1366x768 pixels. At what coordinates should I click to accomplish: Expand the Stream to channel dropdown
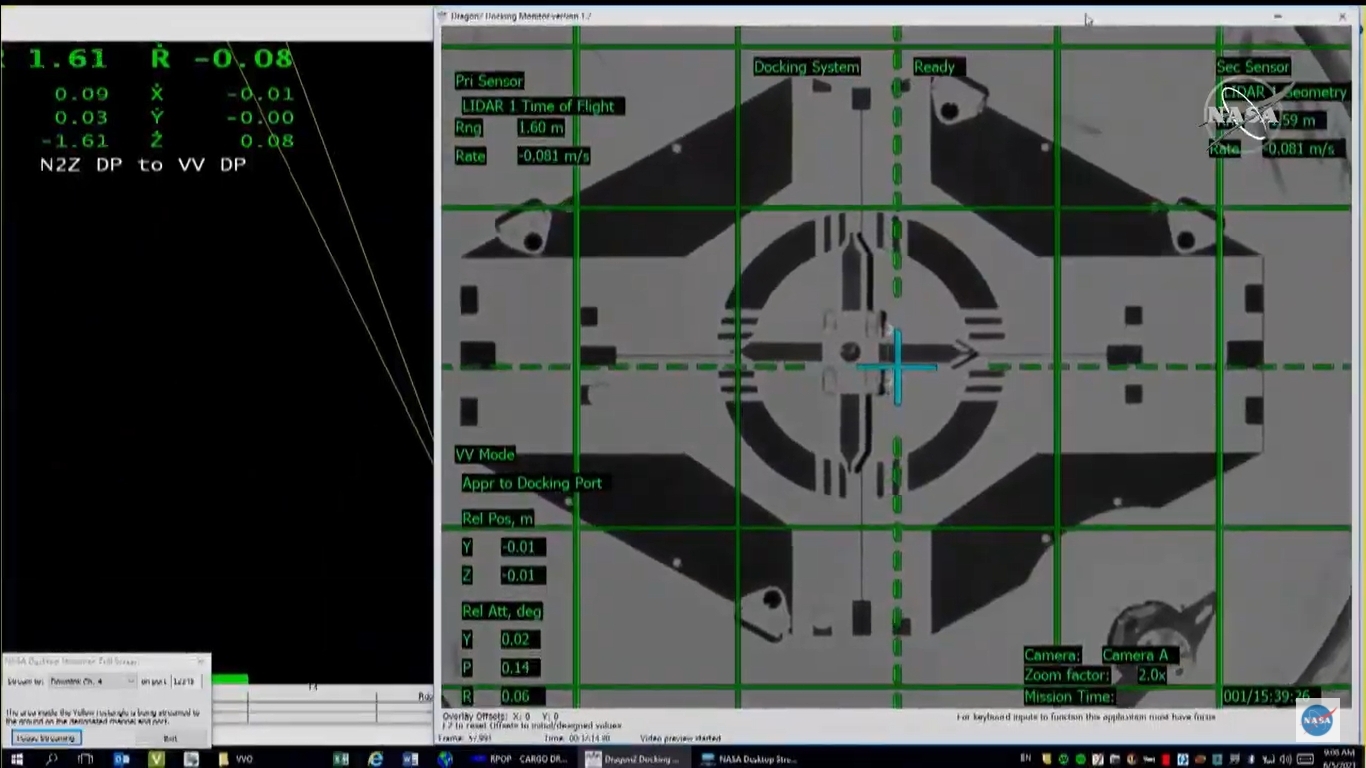91,681
